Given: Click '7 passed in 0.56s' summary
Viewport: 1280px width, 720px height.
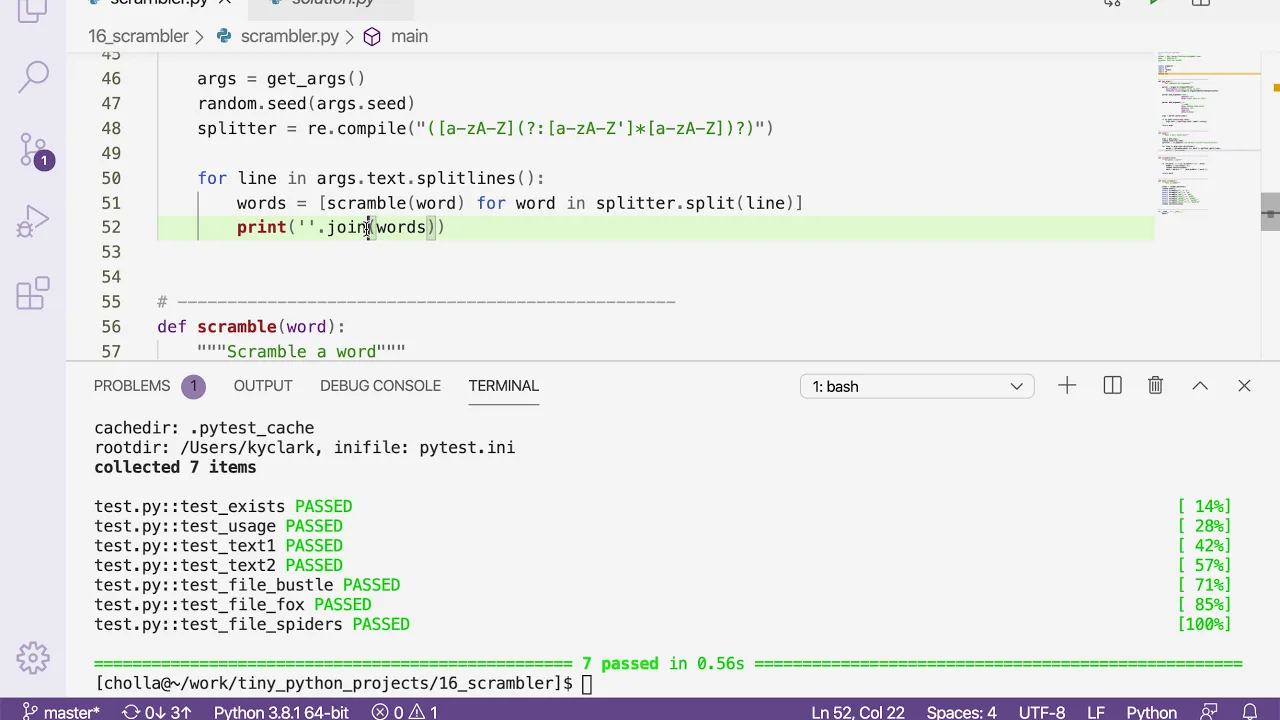Looking at the screenshot, I should tap(663, 664).
